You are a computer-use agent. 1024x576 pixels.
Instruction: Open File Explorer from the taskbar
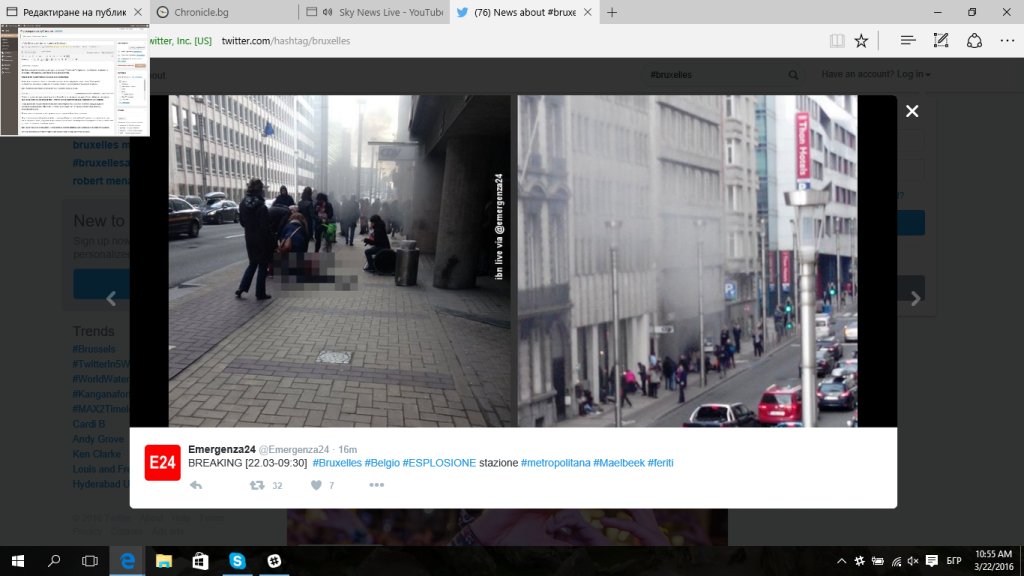pyautogui.click(x=164, y=561)
